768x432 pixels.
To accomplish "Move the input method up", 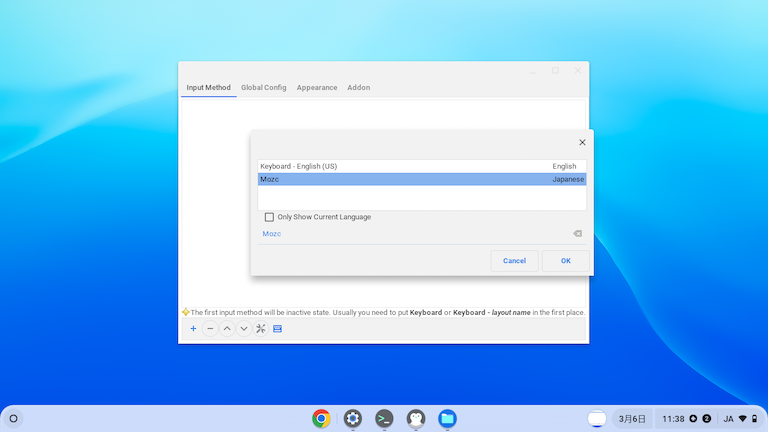I will 227,329.
